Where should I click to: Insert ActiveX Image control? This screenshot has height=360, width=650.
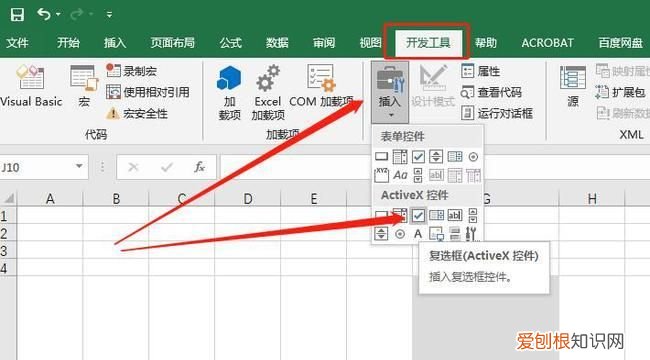[x=436, y=234]
